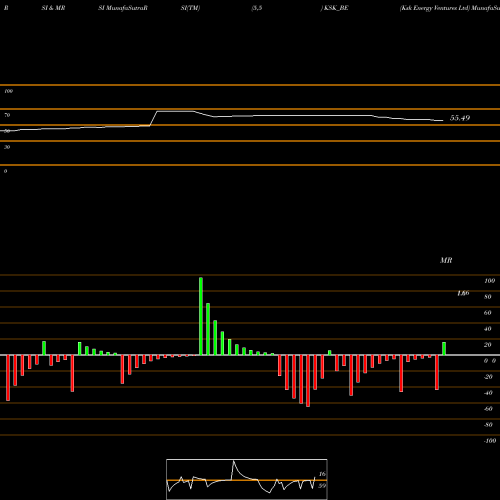Click the MR right axis label 60

pyautogui.click(x=488, y=313)
